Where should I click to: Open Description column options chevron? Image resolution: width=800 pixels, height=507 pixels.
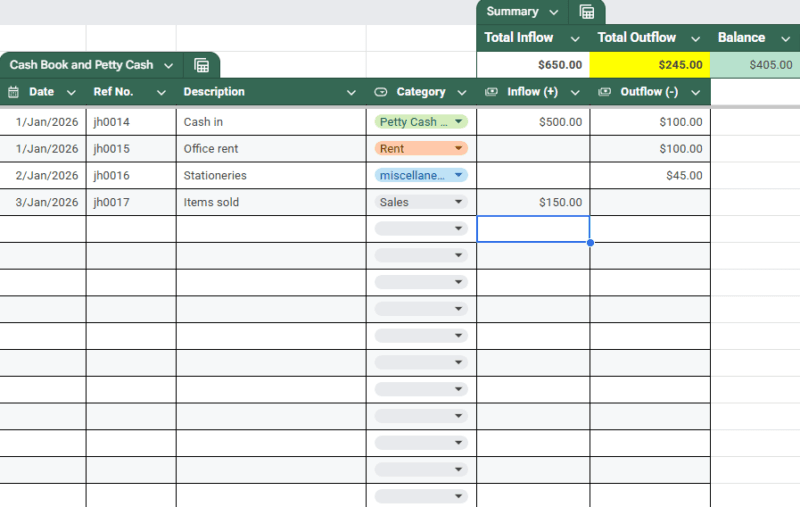(x=351, y=92)
